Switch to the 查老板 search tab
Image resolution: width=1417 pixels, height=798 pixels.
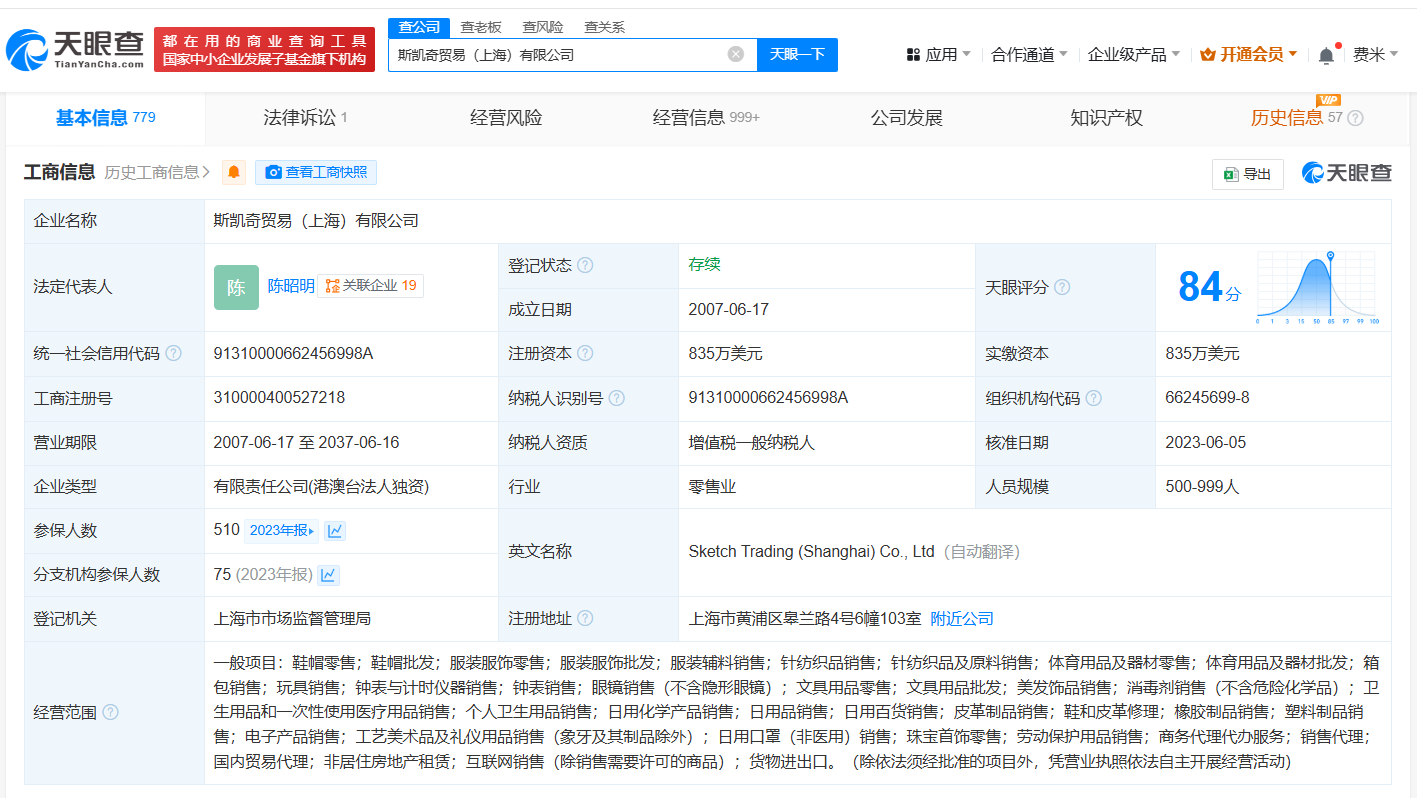[480, 27]
